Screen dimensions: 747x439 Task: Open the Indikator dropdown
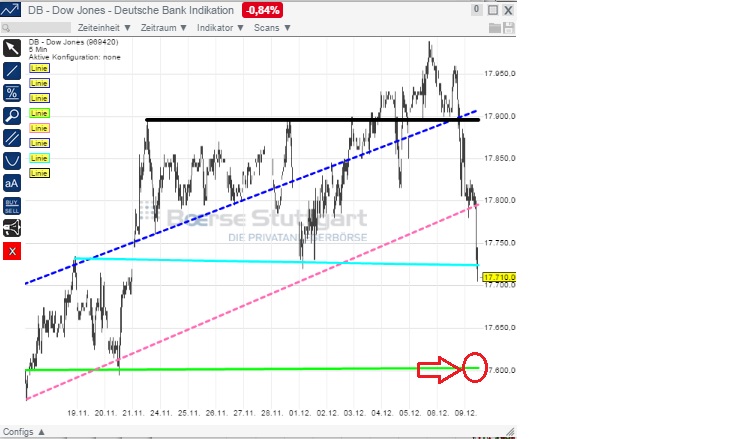(x=220, y=28)
